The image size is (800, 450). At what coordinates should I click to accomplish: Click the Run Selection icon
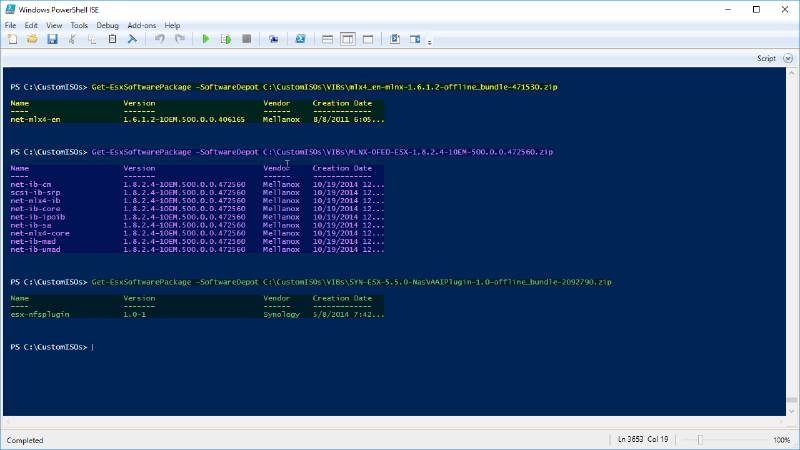click(x=226, y=39)
